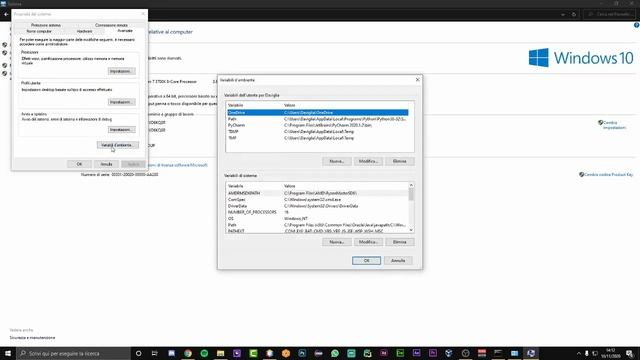Screen dimensions: 640x360
Task: Confirm with OK in Variabili d'ambiente dialog
Action: [x=366, y=260]
